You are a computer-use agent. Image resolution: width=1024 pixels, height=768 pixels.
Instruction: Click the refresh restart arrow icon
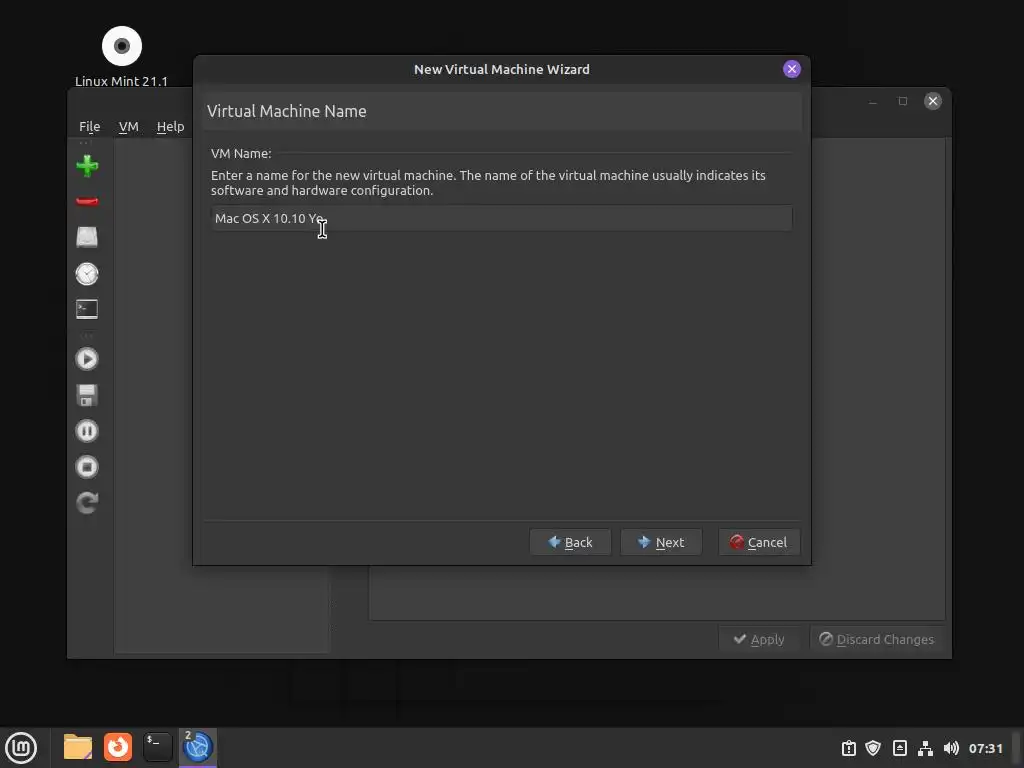87,502
